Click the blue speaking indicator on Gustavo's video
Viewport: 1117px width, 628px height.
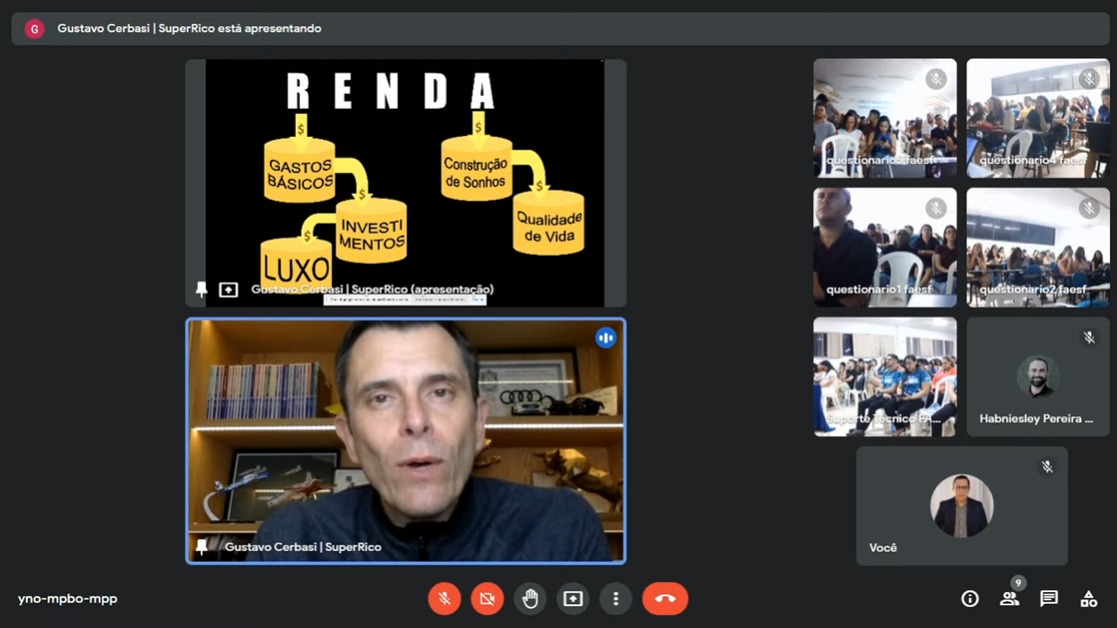coord(606,337)
